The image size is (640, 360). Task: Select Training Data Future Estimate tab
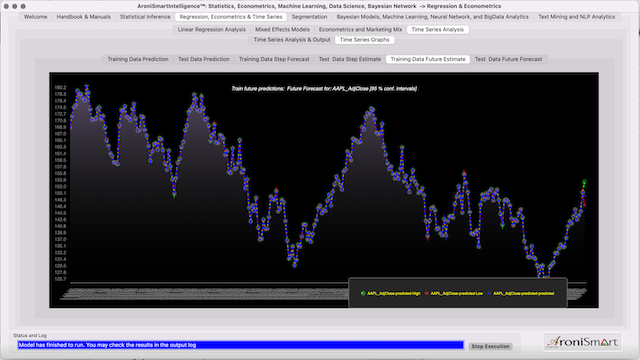tap(428, 59)
